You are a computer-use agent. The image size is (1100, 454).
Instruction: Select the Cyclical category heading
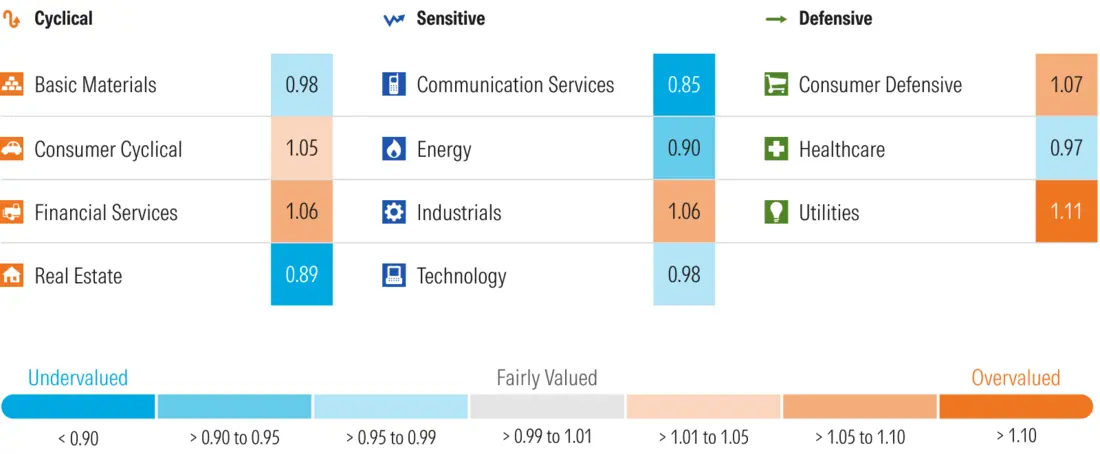pos(63,19)
